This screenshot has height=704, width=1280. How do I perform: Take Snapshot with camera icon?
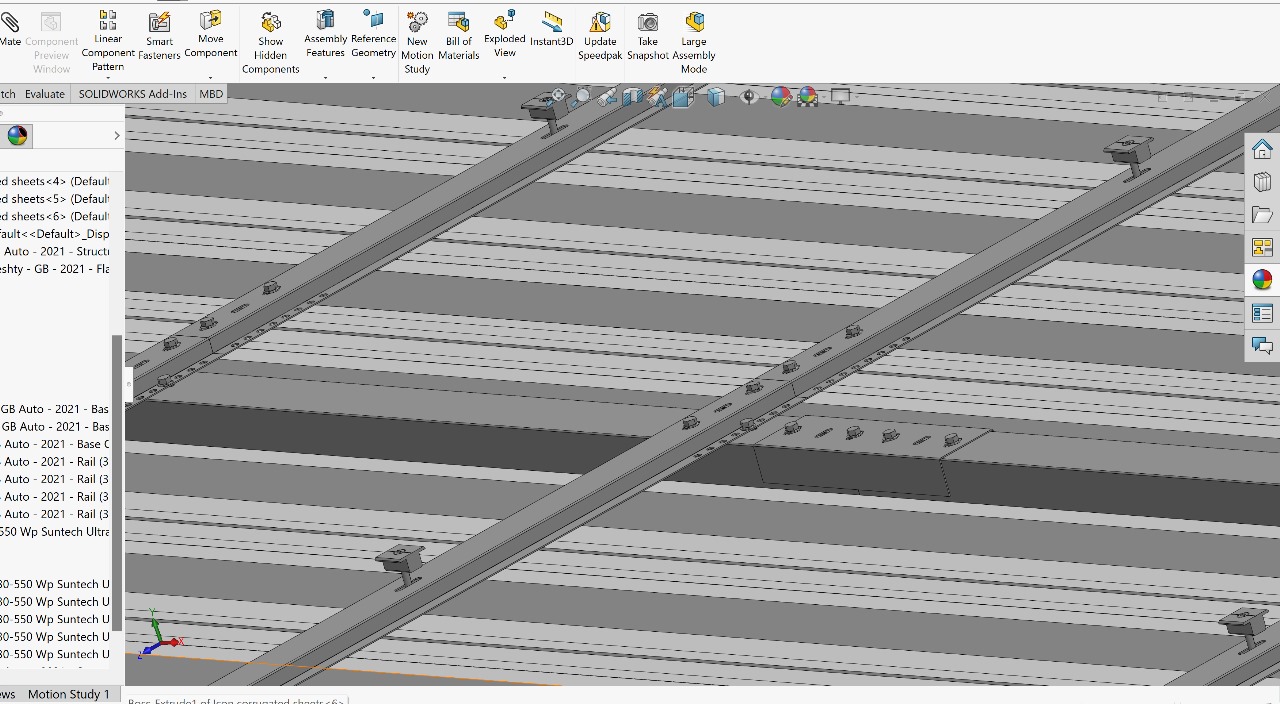tap(648, 36)
